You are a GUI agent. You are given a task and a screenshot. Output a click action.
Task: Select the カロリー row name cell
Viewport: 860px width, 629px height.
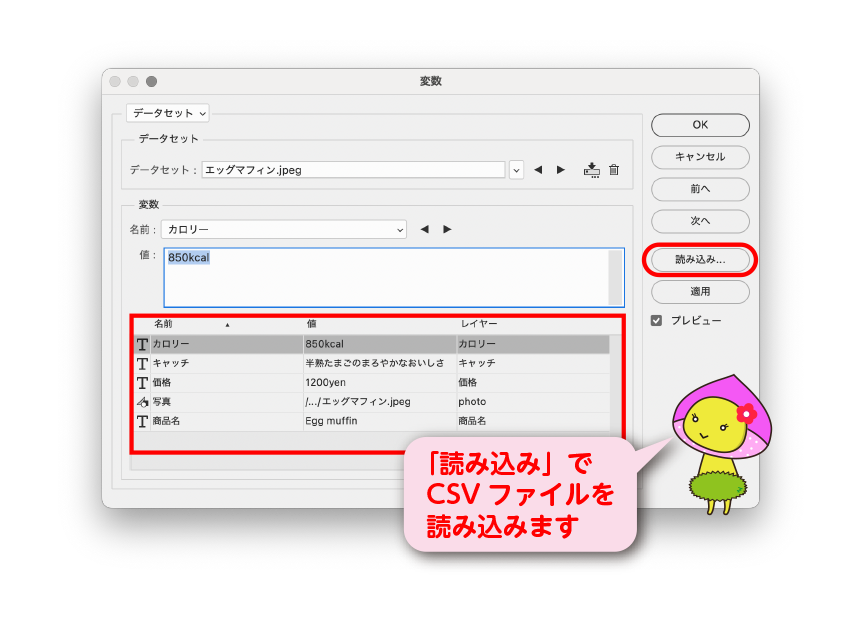(x=227, y=344)
